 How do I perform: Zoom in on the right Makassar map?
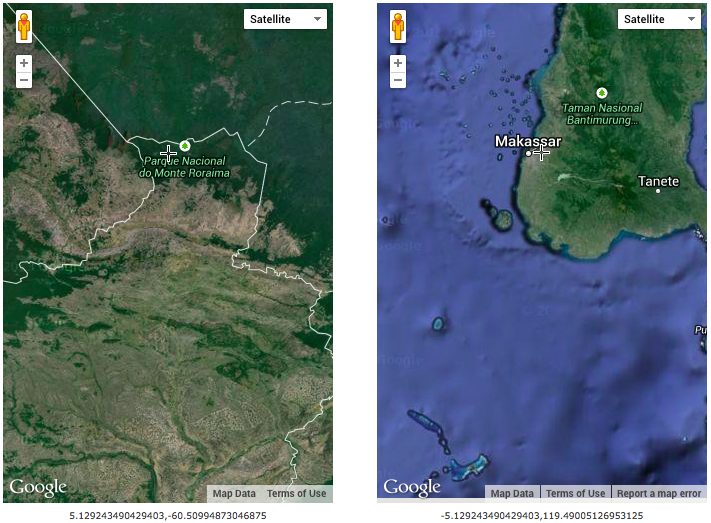tap(398, 63)
